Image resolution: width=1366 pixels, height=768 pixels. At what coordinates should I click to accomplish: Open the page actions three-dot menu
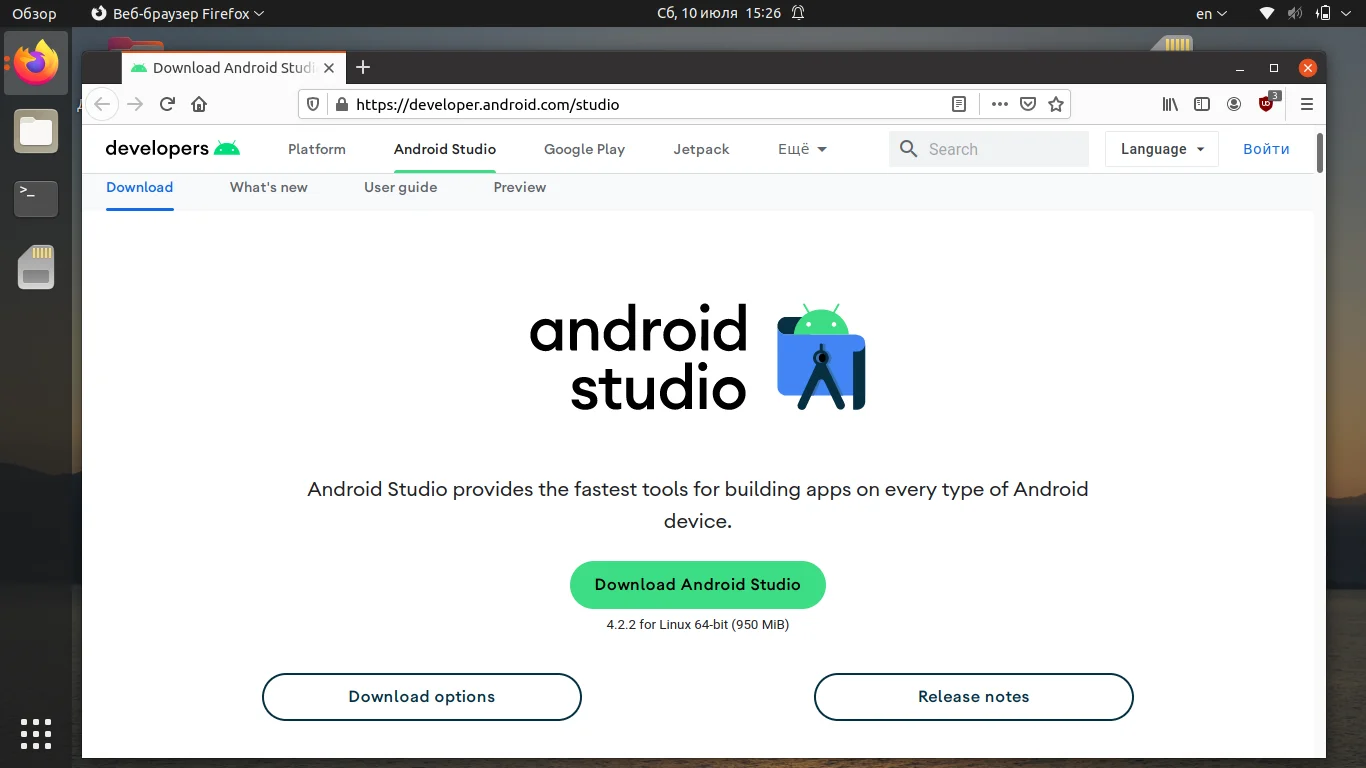[1000, 104]
